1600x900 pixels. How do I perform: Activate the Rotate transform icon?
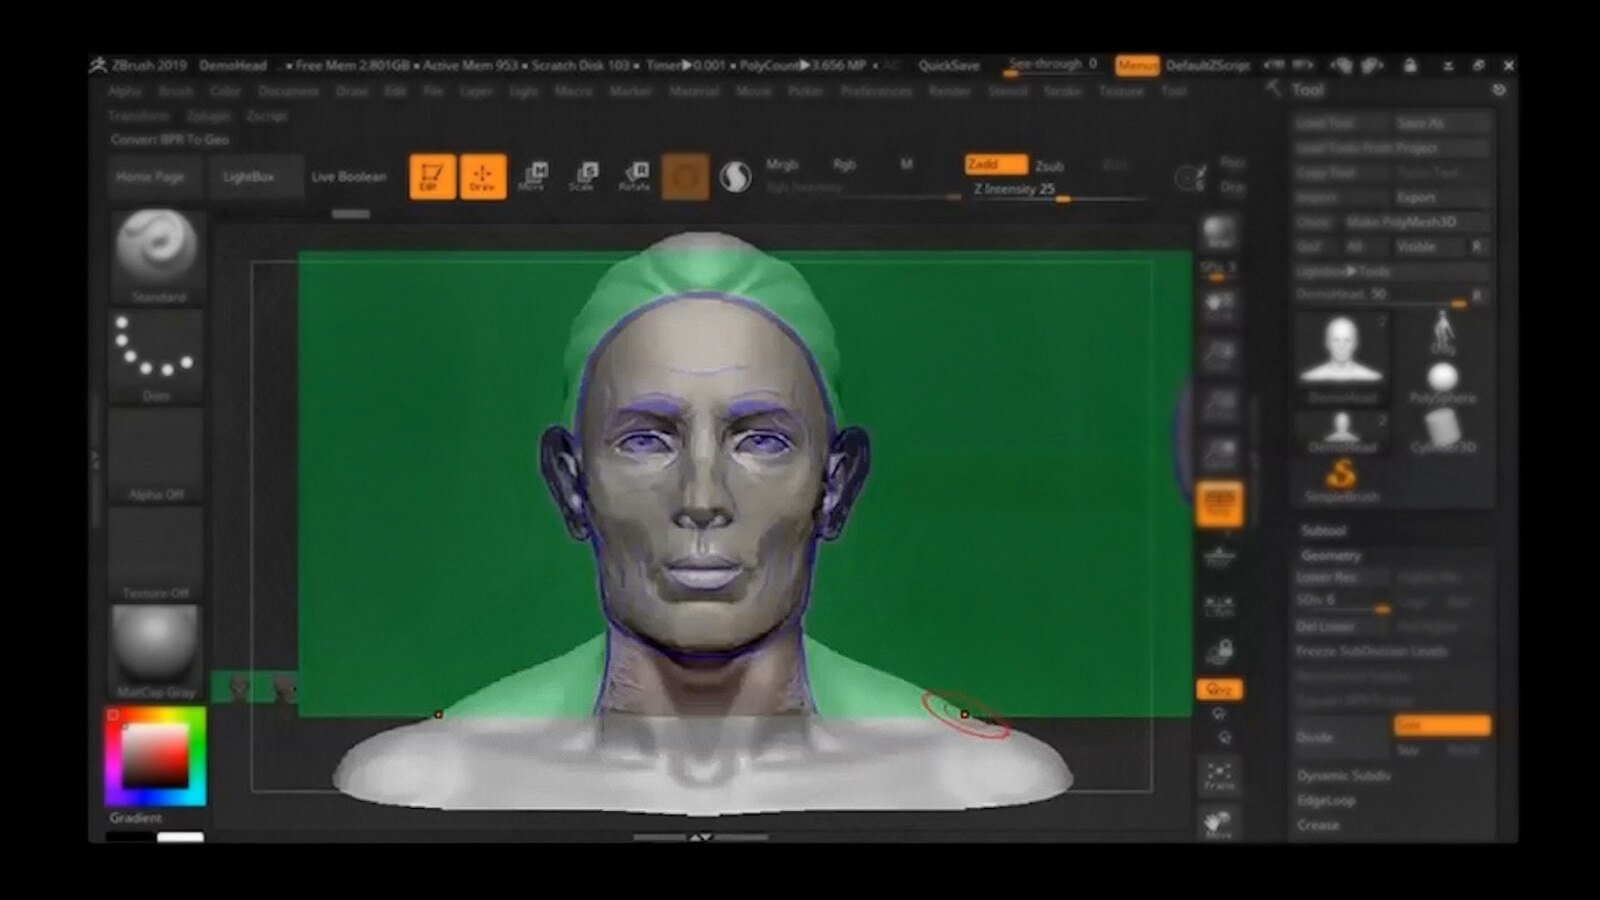pyautogui.click(x=636, y=176)
